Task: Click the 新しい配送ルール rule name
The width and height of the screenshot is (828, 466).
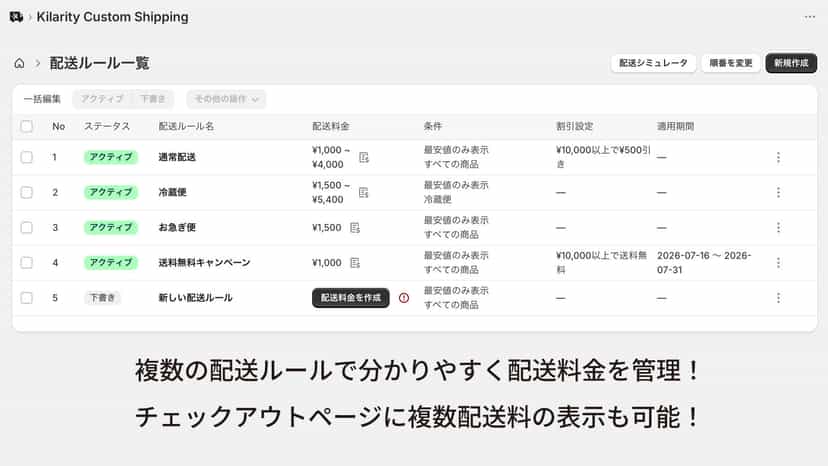Action: (195, 298)
